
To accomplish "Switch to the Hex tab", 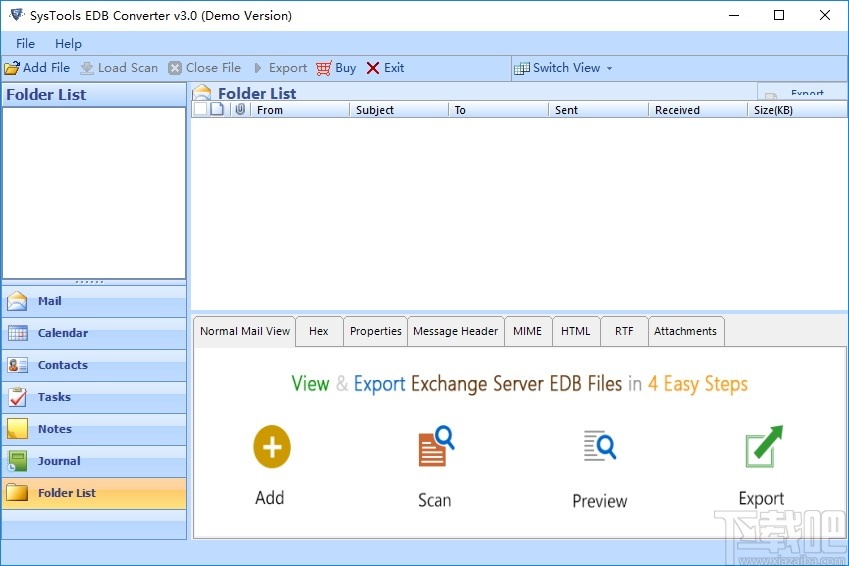I will (x=319, y=331).
